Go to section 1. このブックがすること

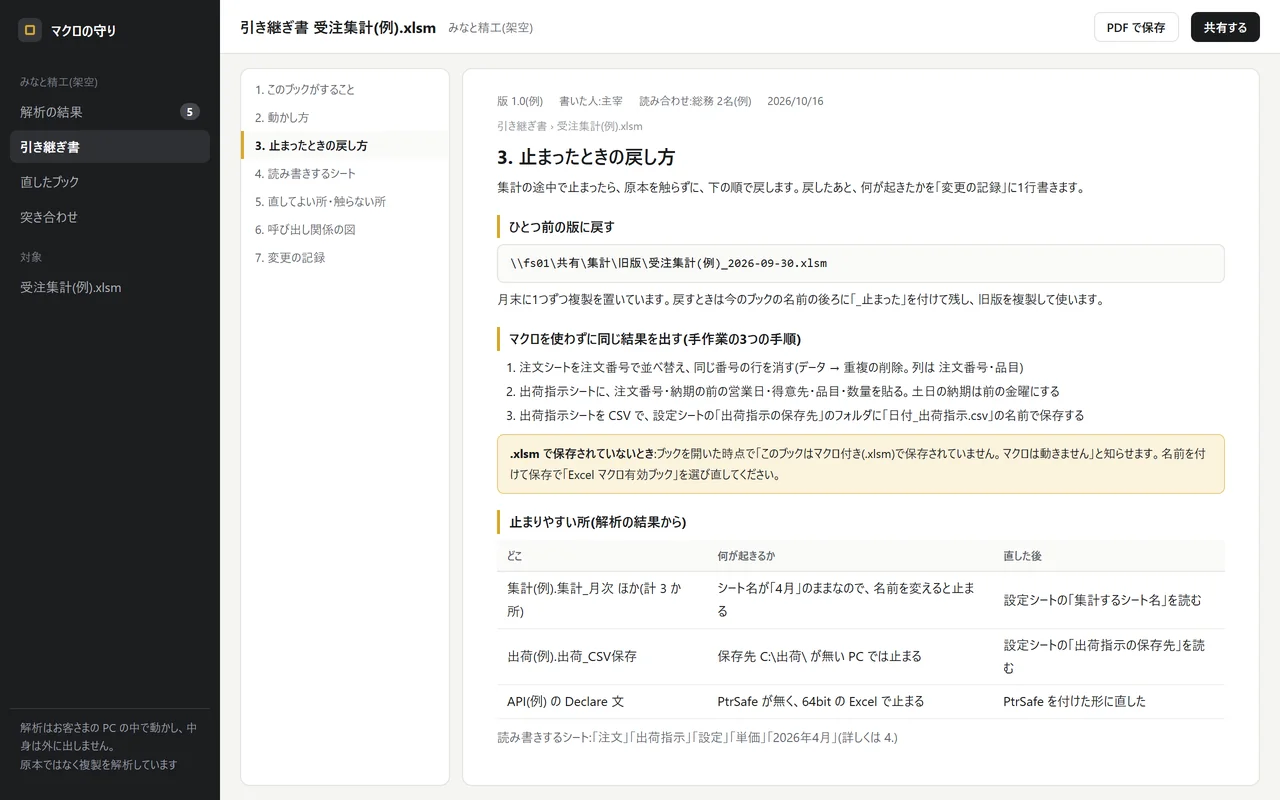tap(345, 90)
